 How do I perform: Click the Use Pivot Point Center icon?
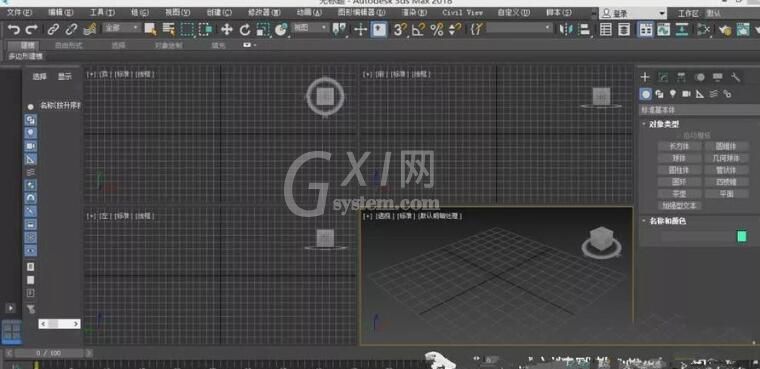(339, 30)
